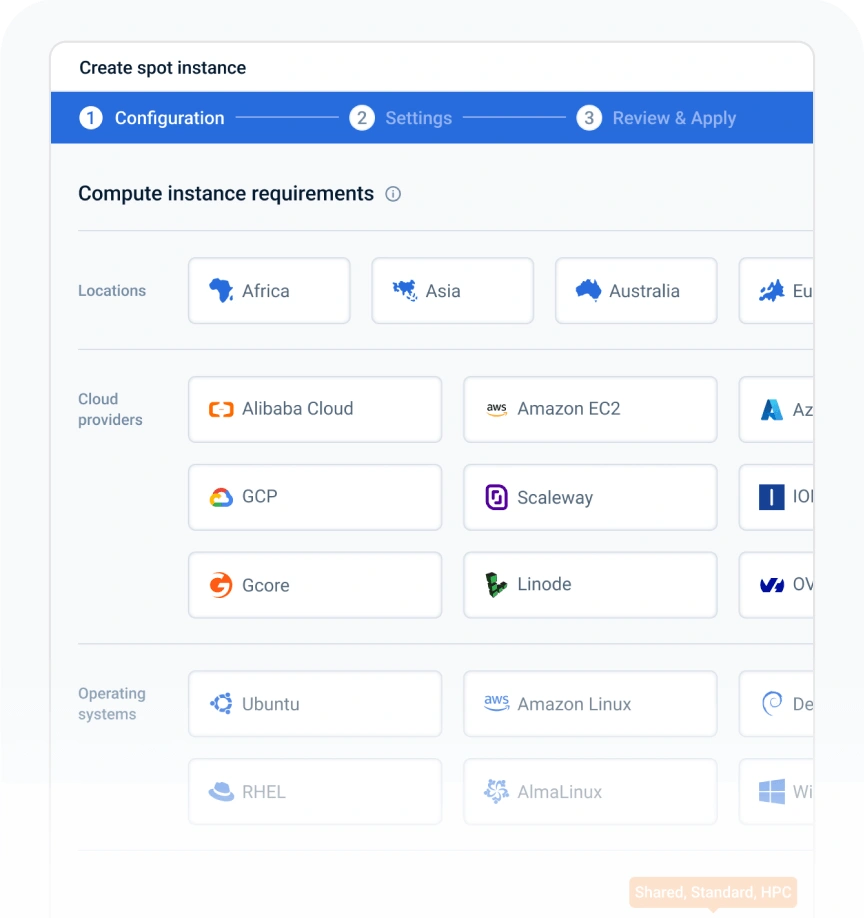
Task: Choose the Scaleway provider card
Action: coord(590,497)
